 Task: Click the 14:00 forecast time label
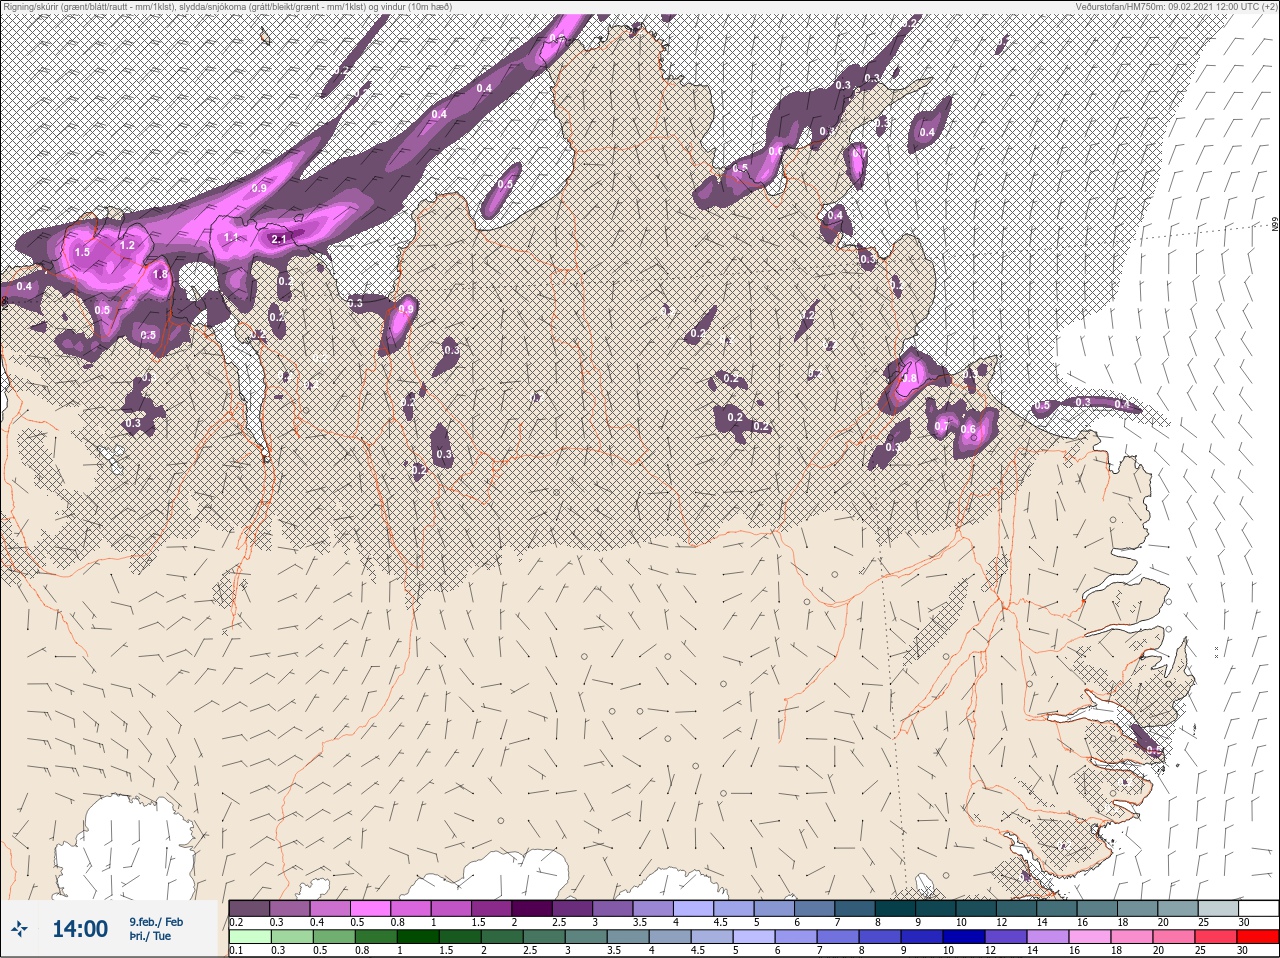80,929
